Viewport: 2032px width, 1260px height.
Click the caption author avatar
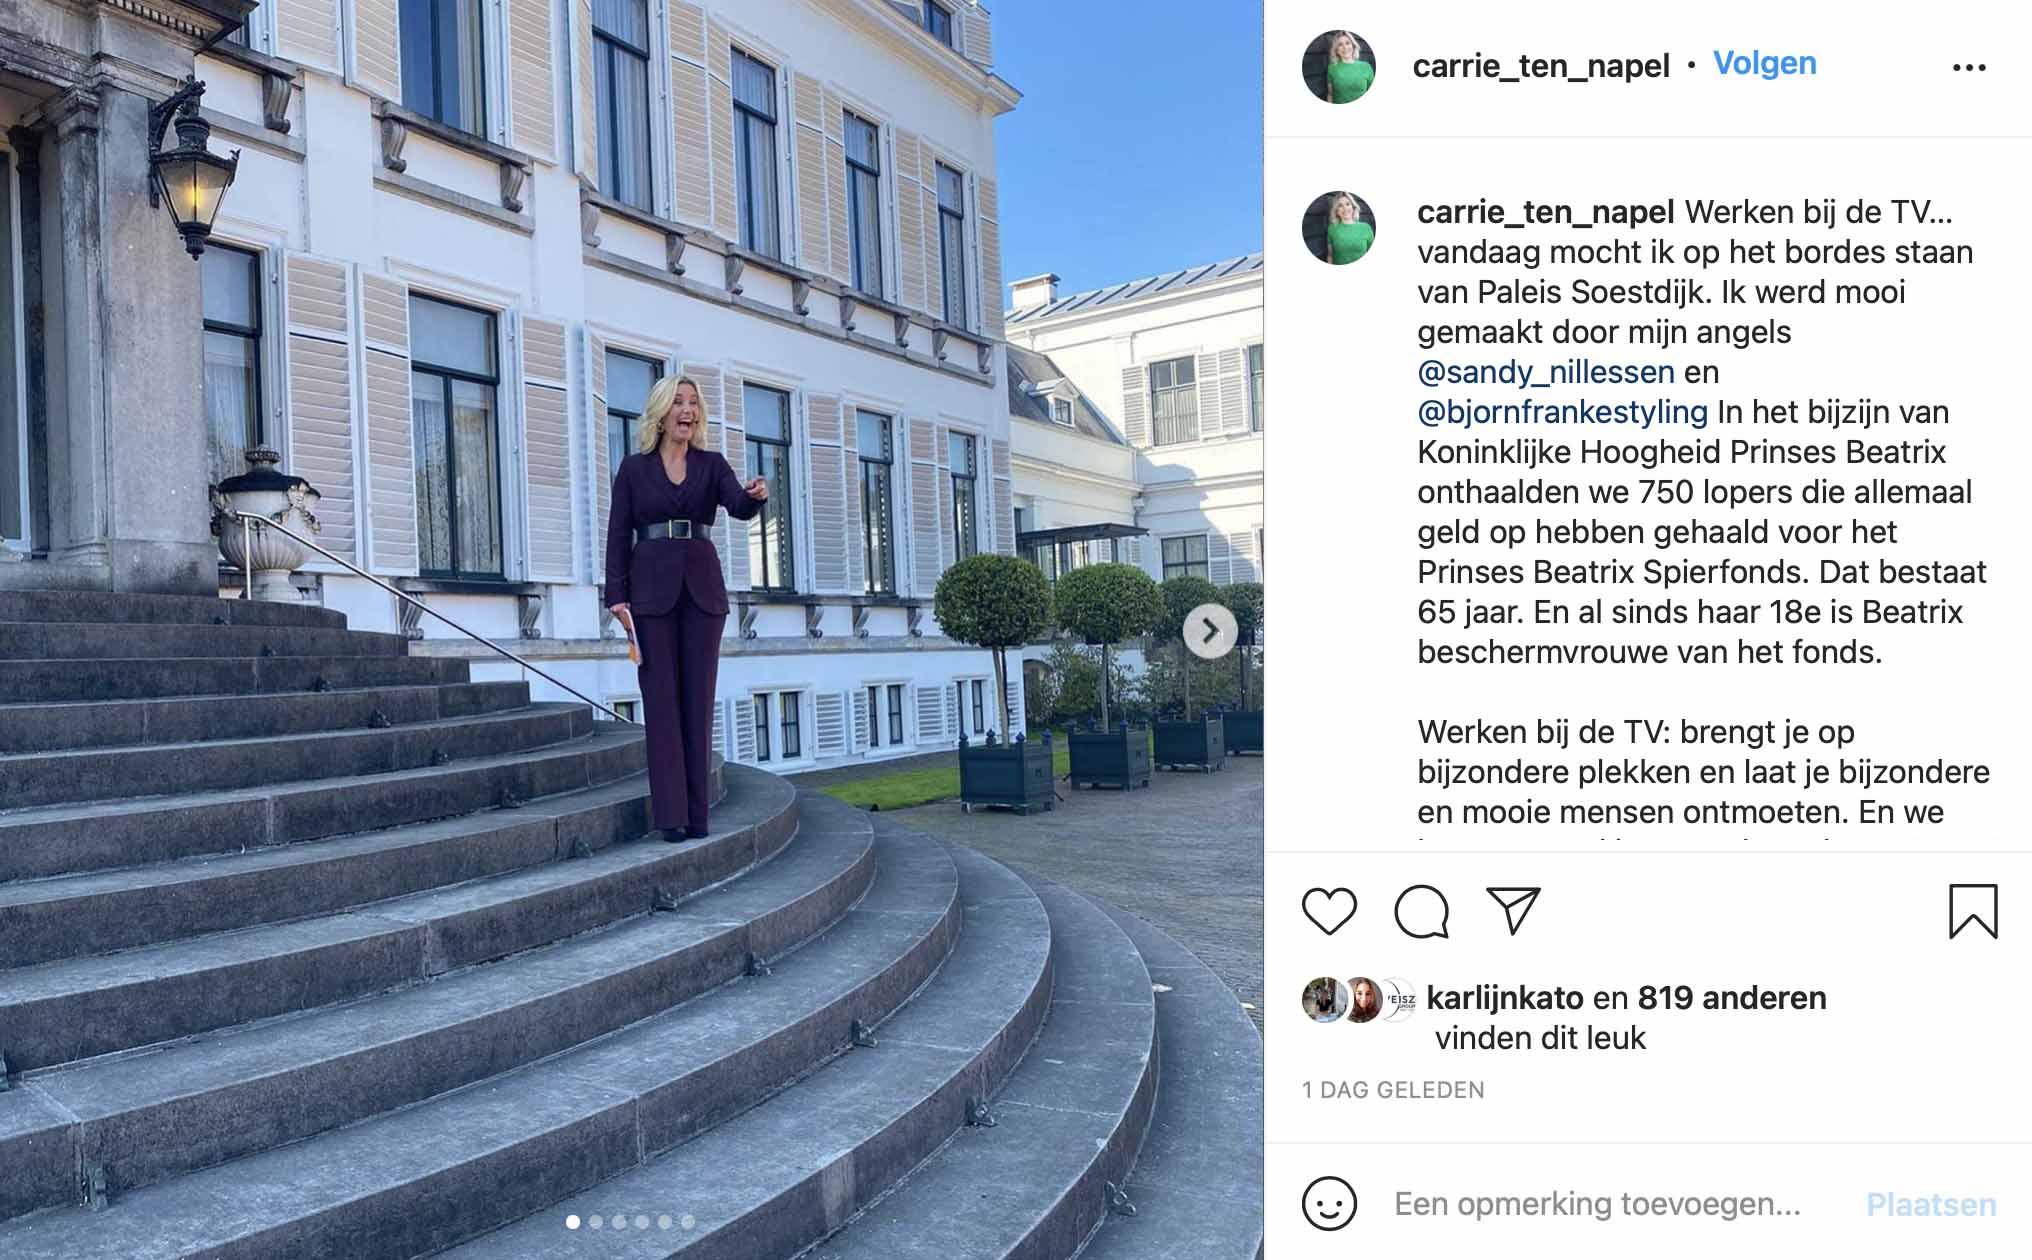click(1338, 228)
